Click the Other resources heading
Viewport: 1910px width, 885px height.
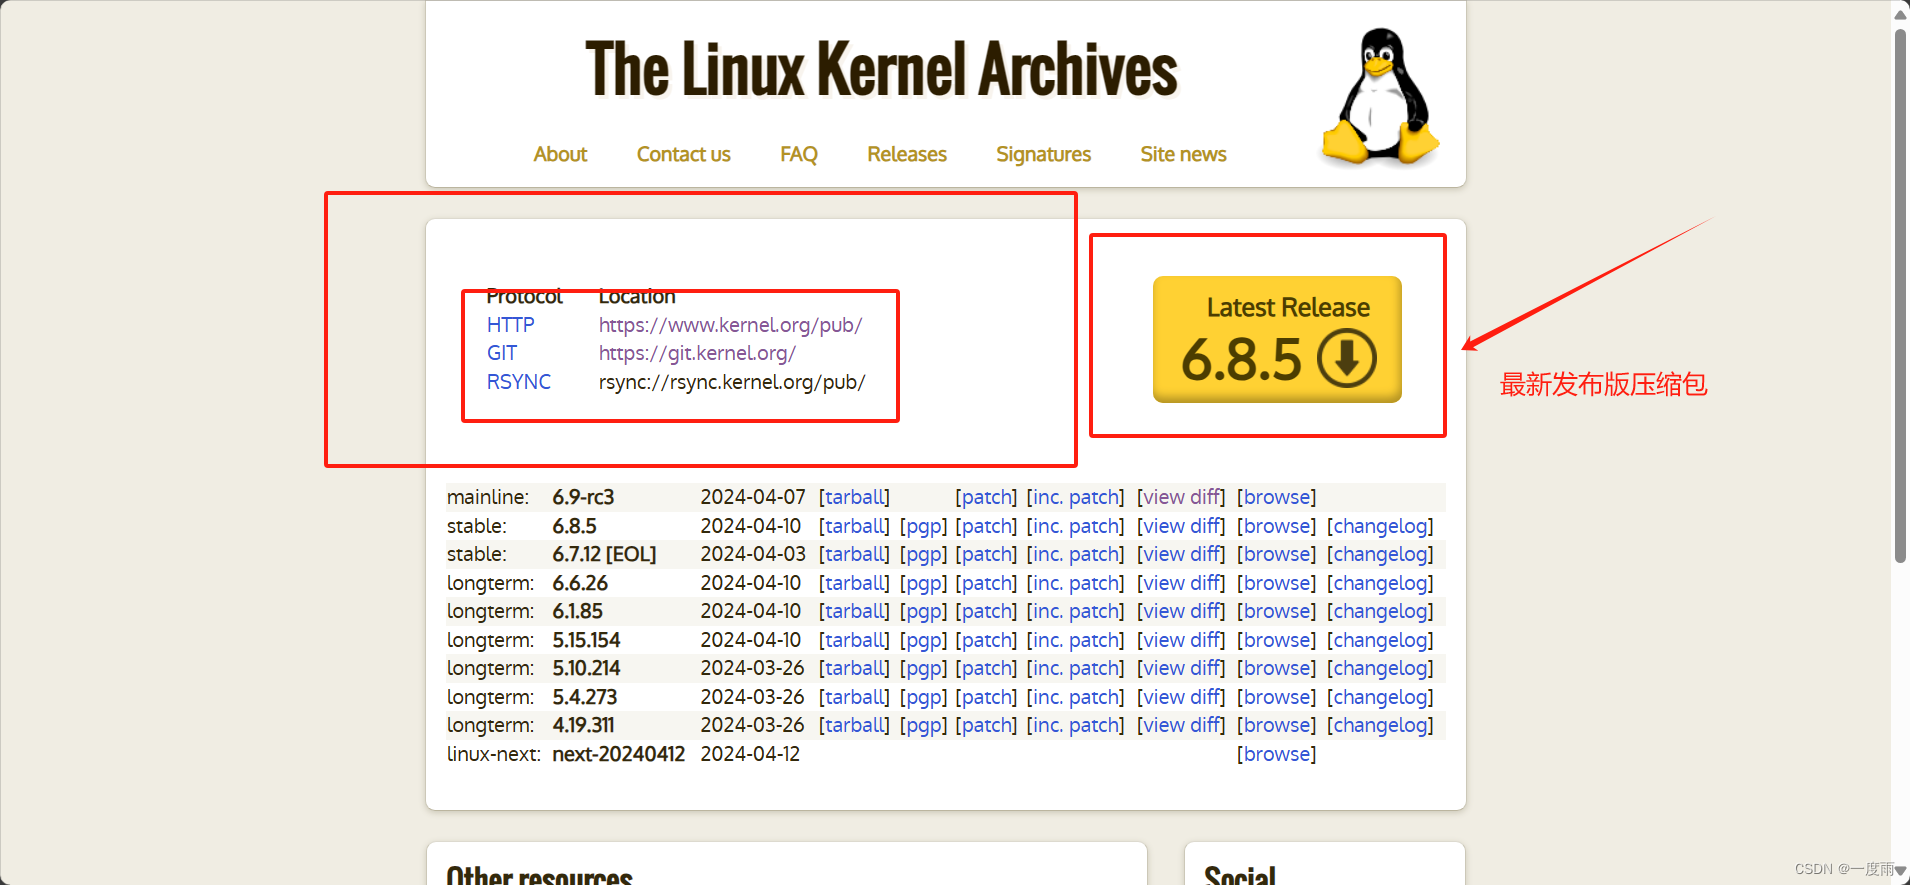pos(539,874)
